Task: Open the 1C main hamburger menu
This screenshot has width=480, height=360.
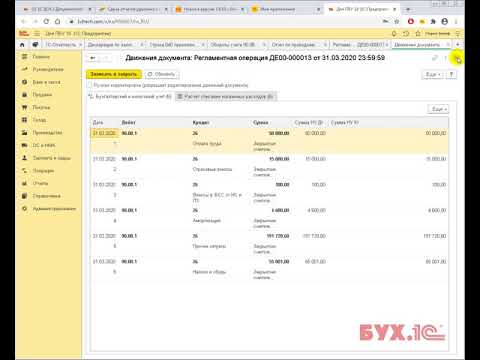Action: (37, 33)
